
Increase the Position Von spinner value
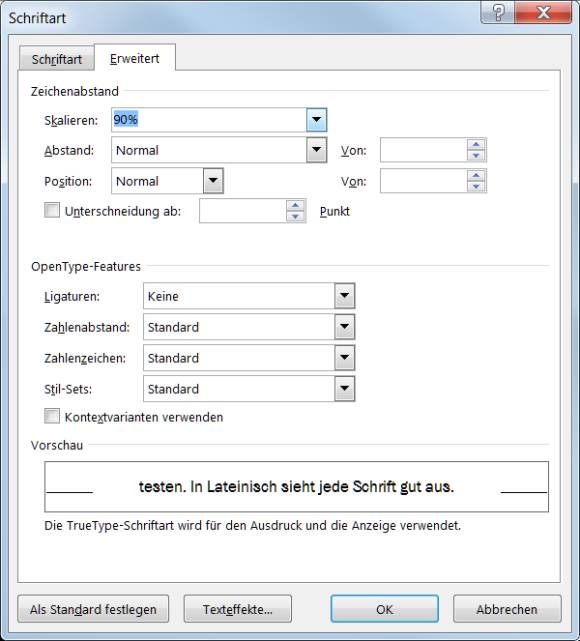476,175
